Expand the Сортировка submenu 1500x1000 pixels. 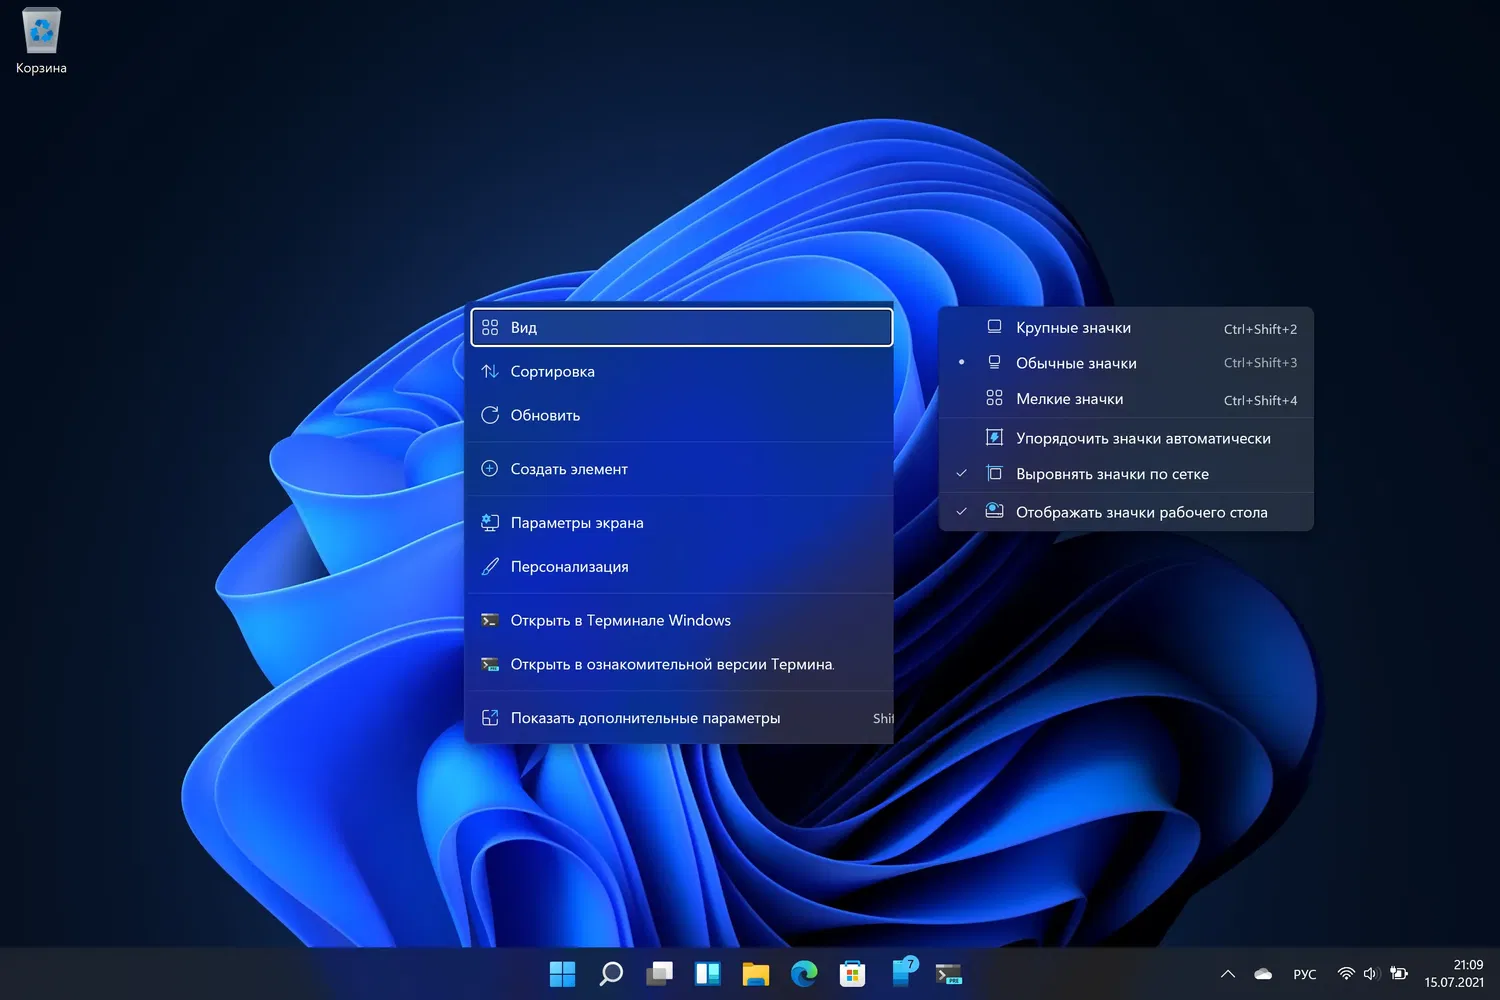tap(552, 371)
